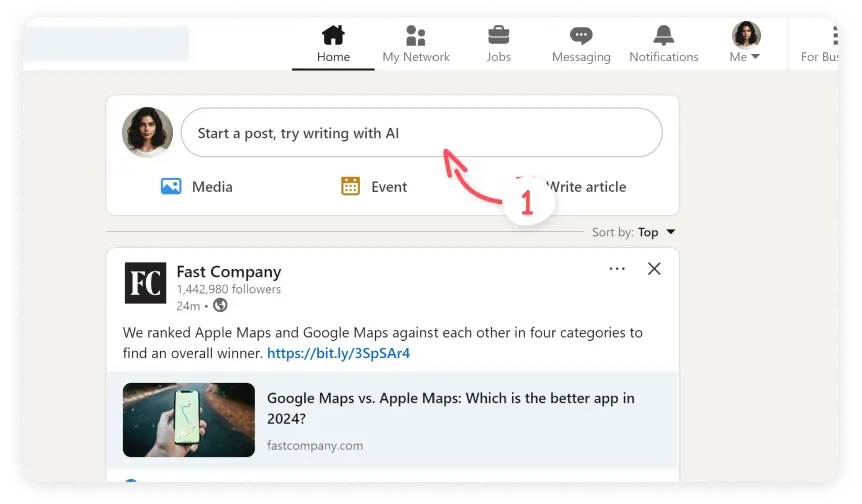Dismiss the Fast Company post
862x504 pixels.
click(654, 269)
